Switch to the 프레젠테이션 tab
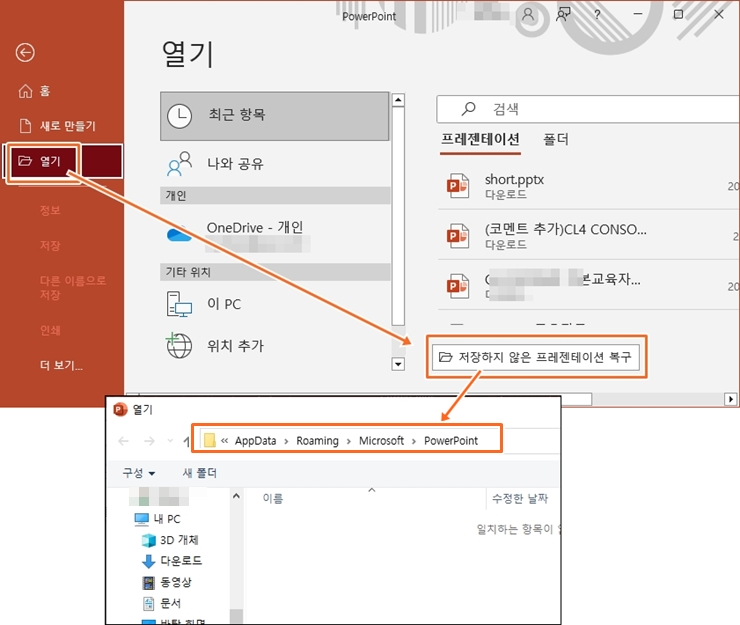The width and height of the screenshot is (740, 625). (480, 140)
